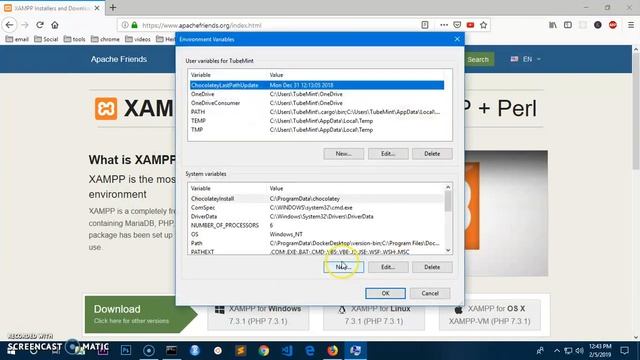Open Visual Studio Code from taskbar
640x360 pixels.
coord(287,350)
